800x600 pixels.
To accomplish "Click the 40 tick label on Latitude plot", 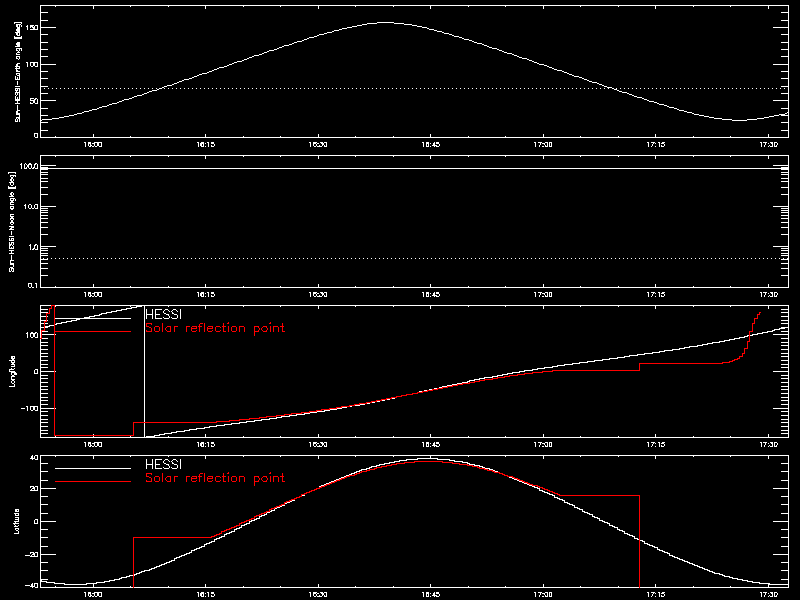I will point(34,458).
